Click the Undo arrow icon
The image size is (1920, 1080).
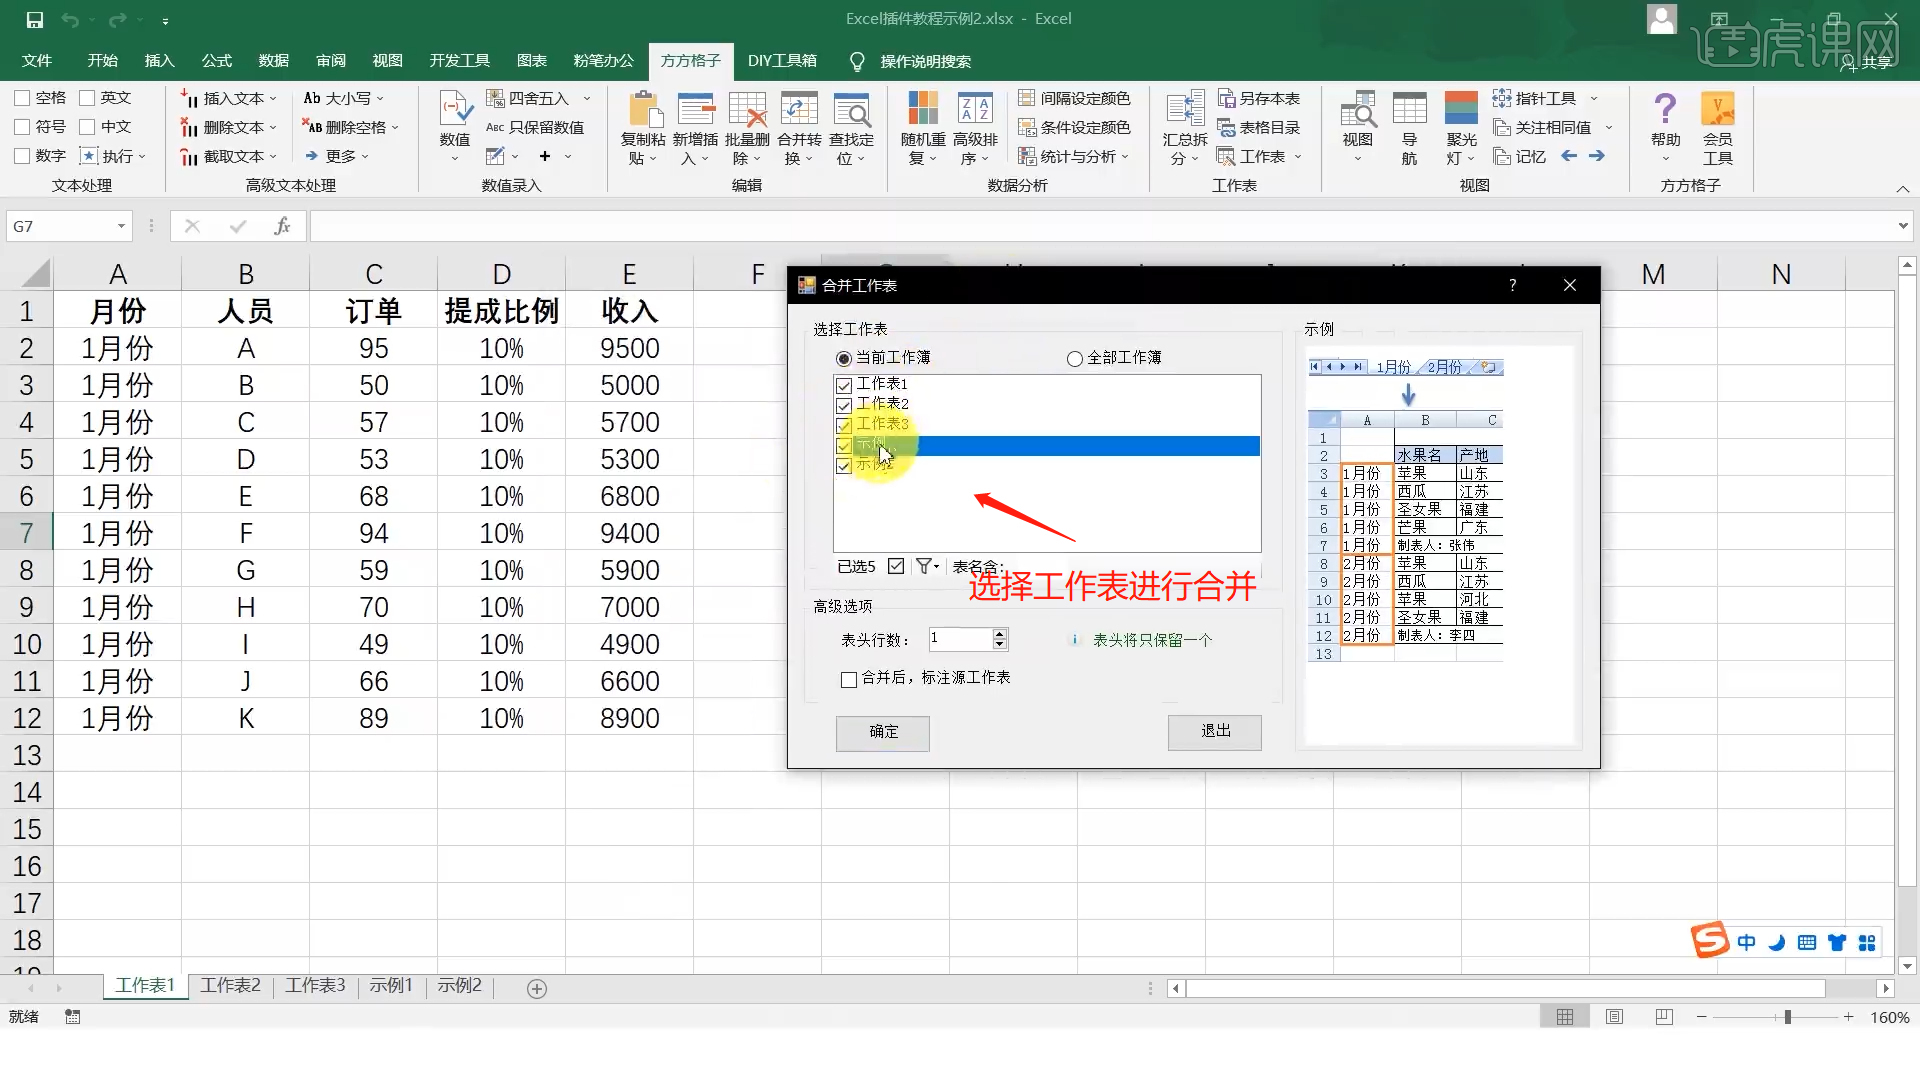(x=70, y=20)
